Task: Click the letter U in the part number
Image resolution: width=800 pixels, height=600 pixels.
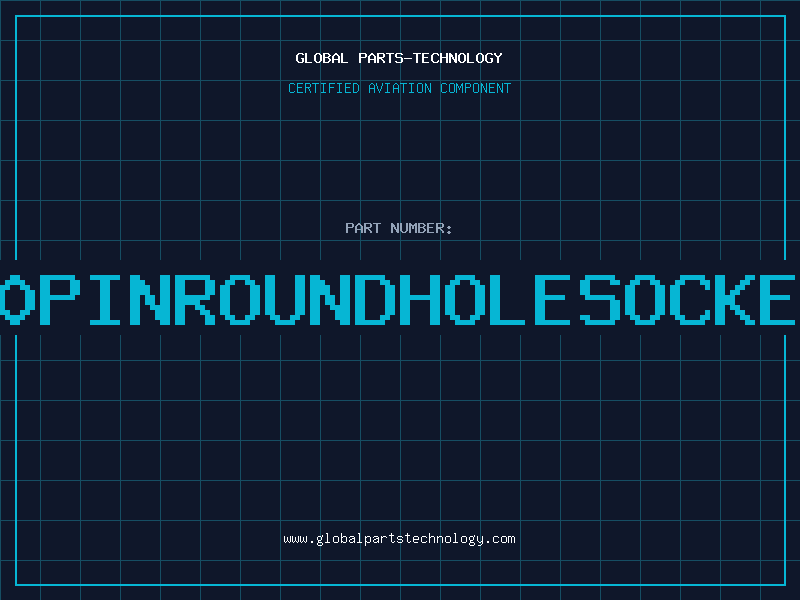Action: coord(281,298)
